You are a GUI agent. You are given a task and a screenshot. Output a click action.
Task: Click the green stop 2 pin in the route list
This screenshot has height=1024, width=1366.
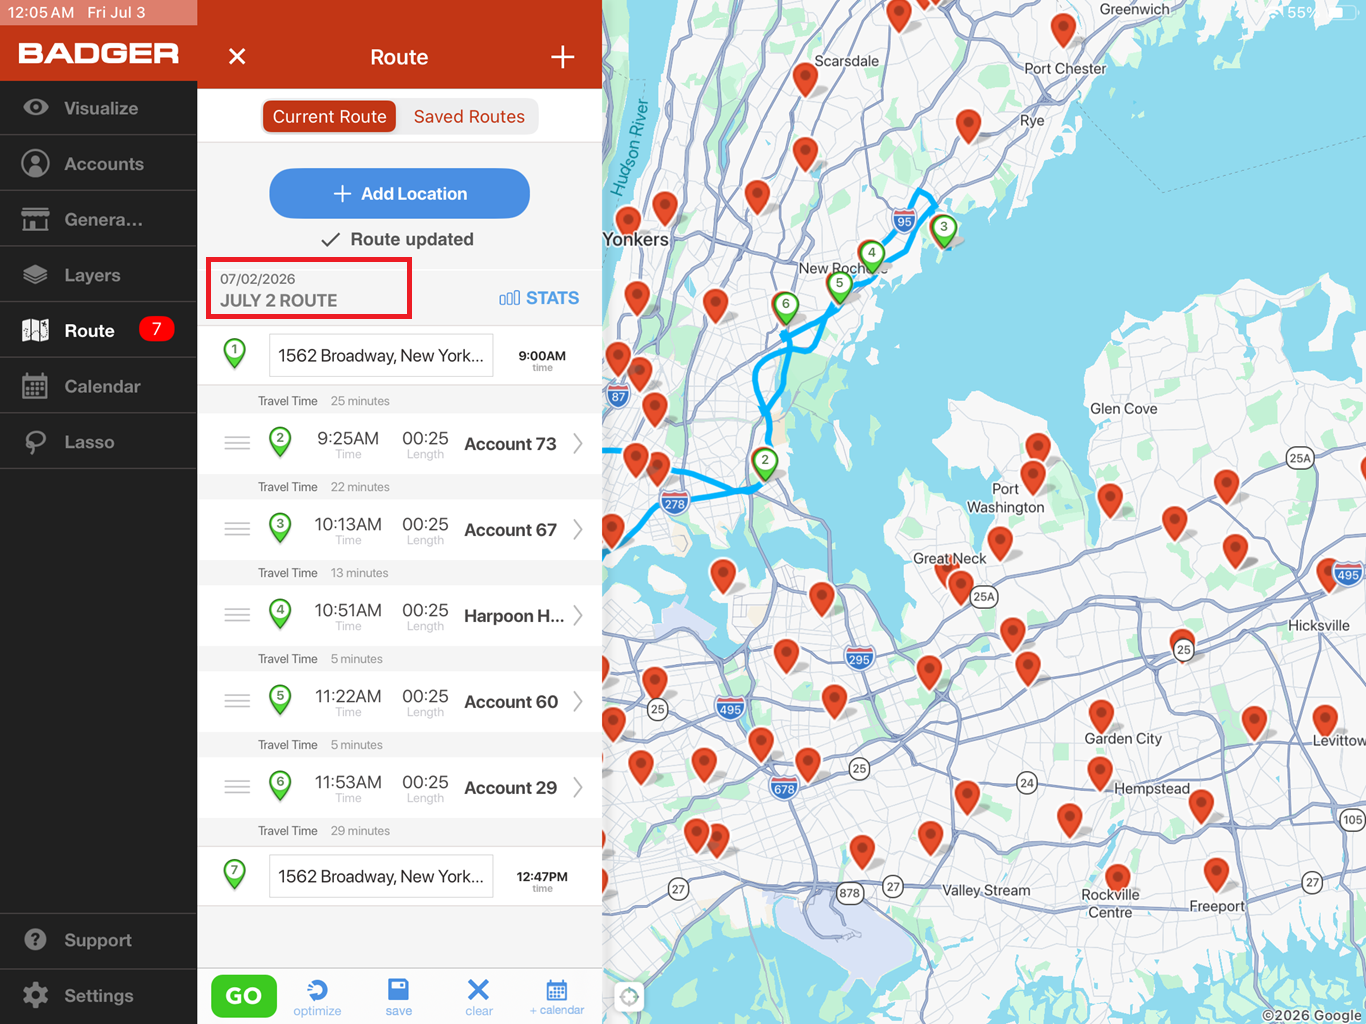[281, 442]
